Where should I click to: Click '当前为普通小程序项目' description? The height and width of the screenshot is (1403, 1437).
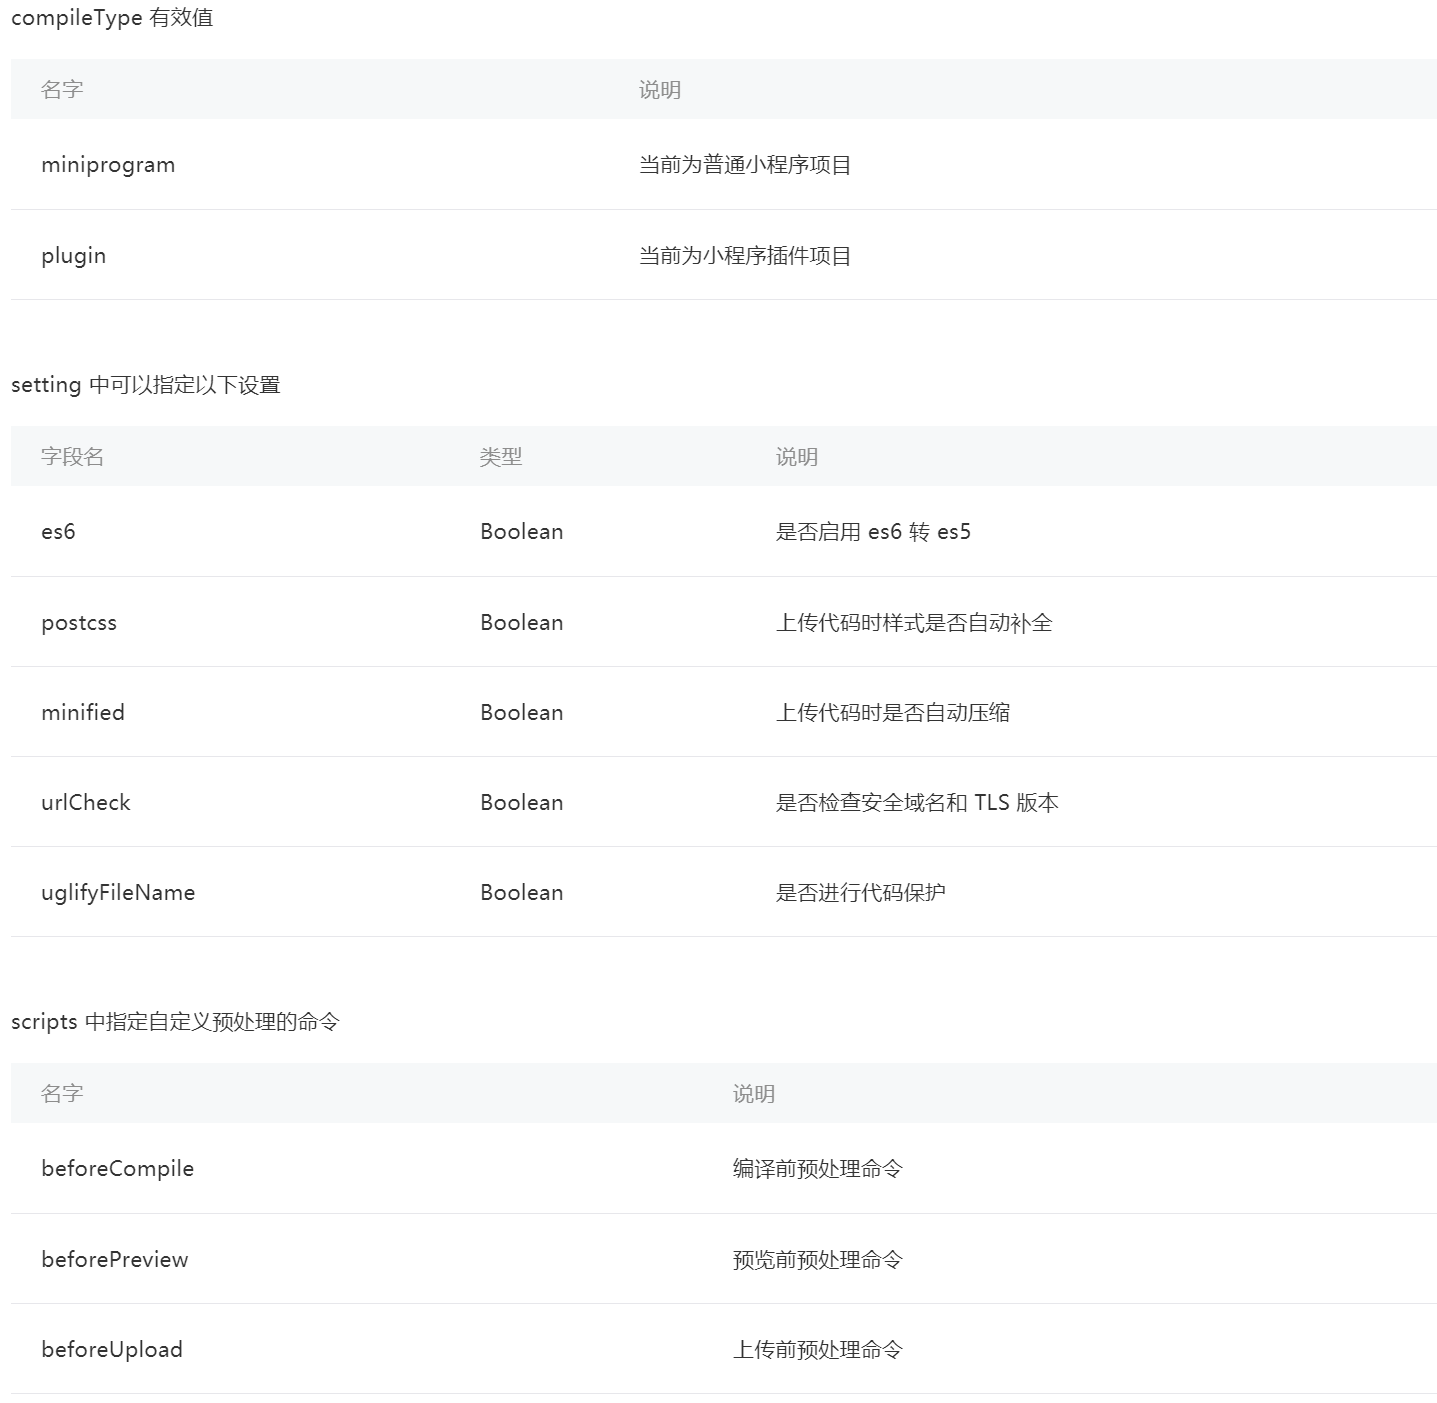coord(745,165)
